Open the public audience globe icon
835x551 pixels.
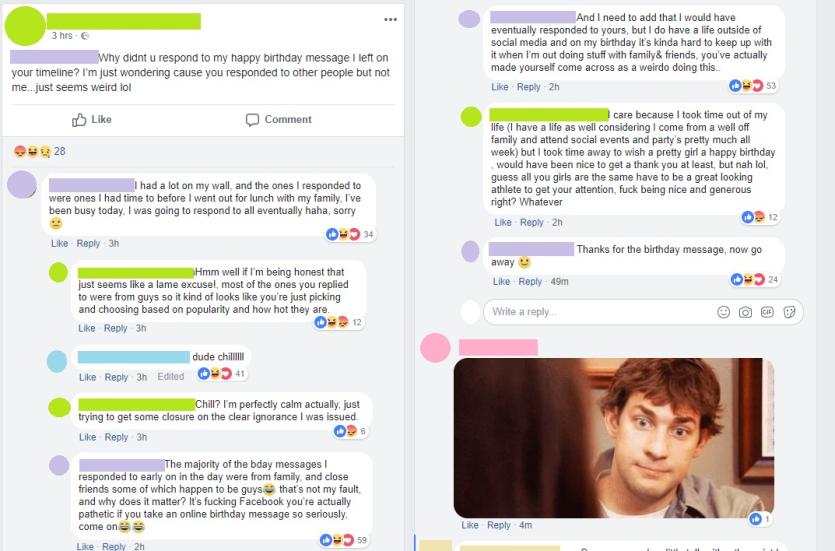pos(85,36)
